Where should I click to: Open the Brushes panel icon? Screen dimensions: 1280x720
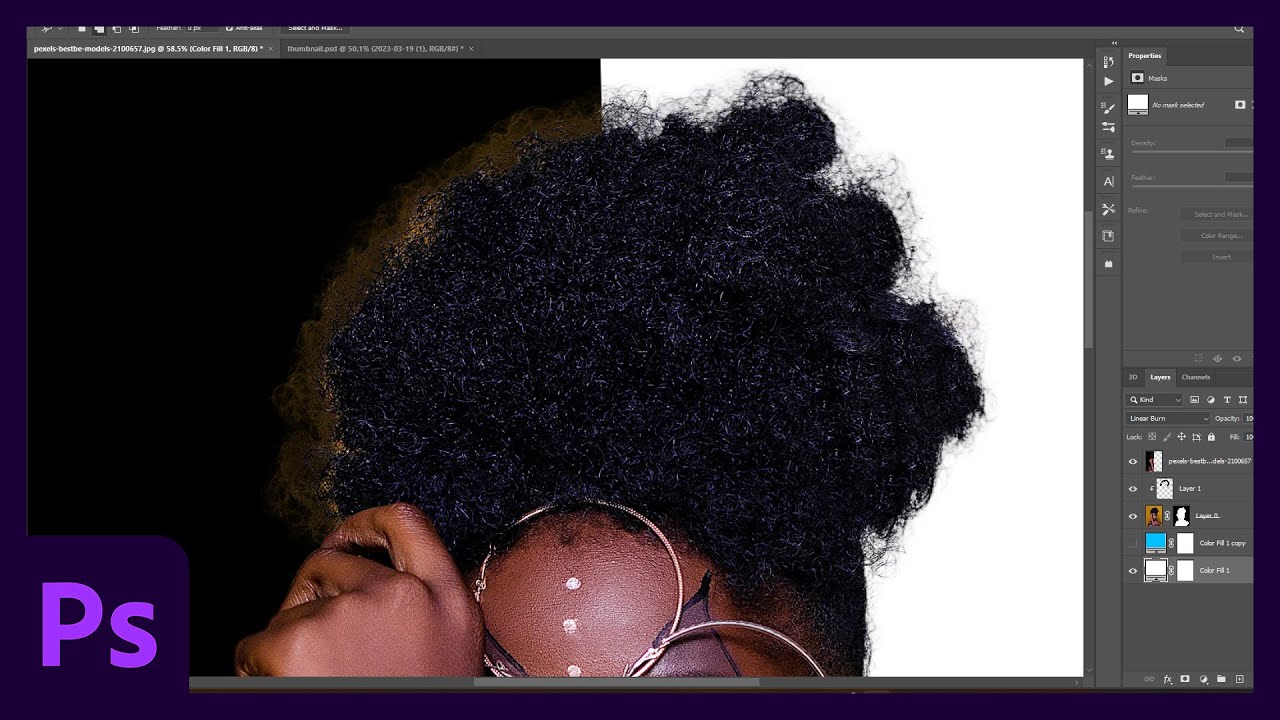click(1108, 108)
